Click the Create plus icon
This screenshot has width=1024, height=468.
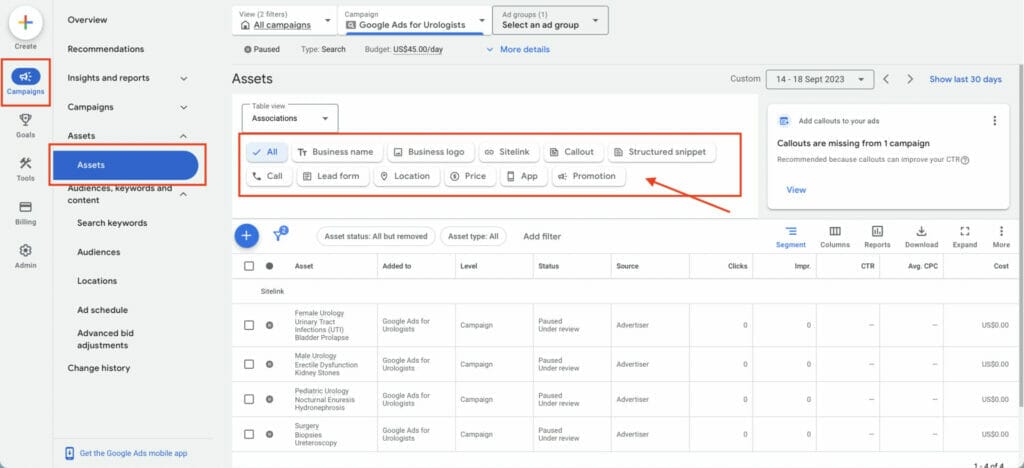(x=25, y=23)
